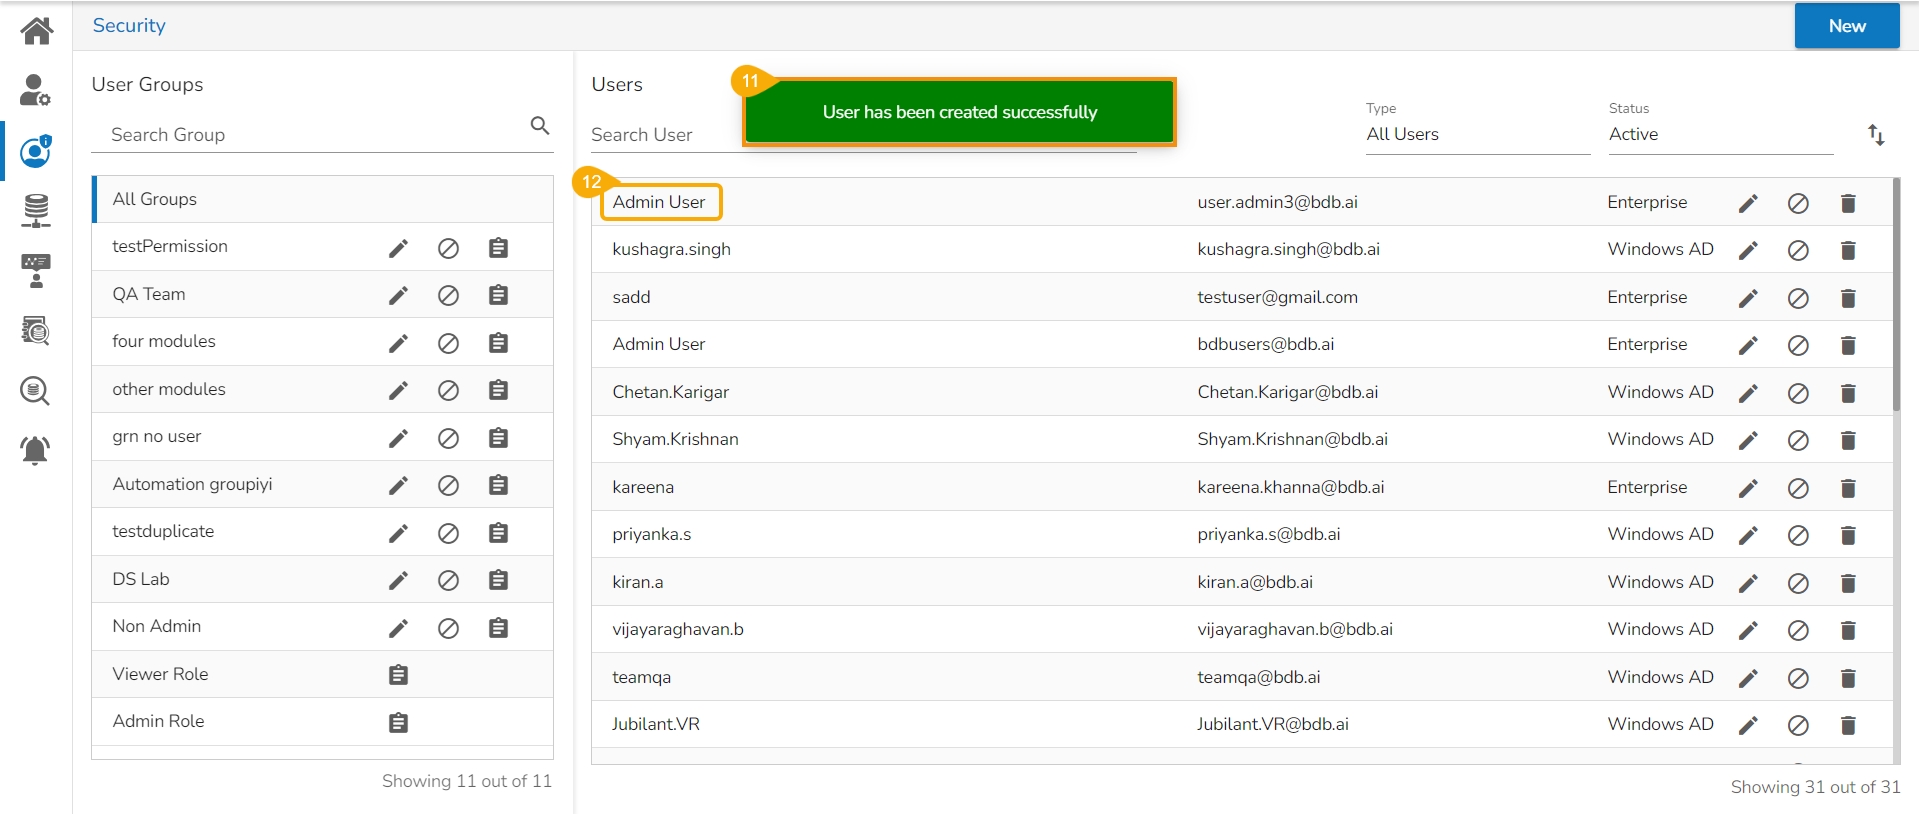
Task: Click the sort arrows icon above users
Action: click(1876, 135)
